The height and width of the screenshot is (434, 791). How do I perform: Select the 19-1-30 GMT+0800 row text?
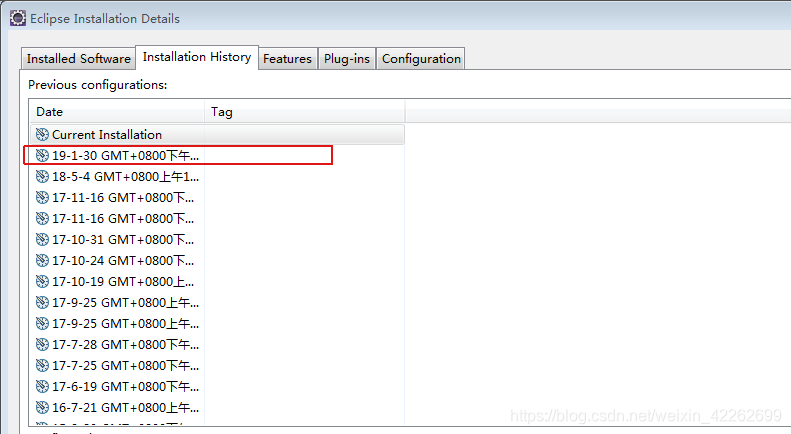[126, 155]
